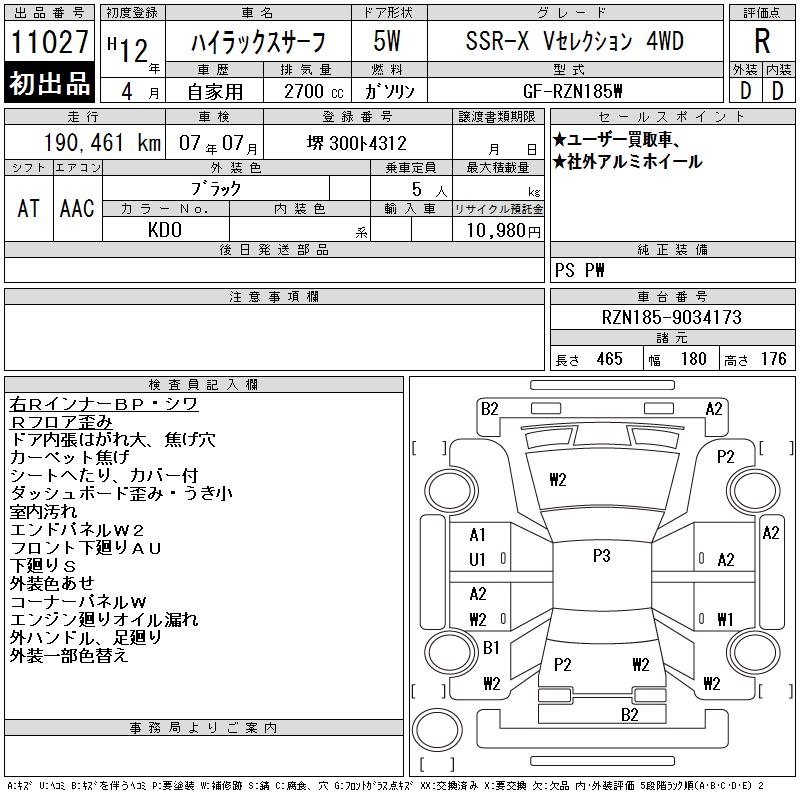Click the 車台番号 header
Viewport: 800px width, 800px height.
tap(672, 296)
